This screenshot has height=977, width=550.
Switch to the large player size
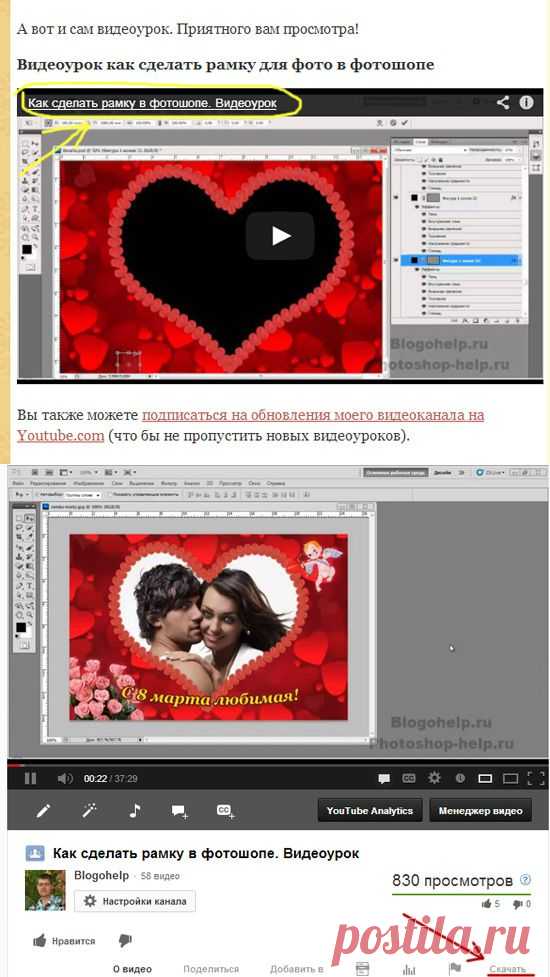(x=510, y=778)
